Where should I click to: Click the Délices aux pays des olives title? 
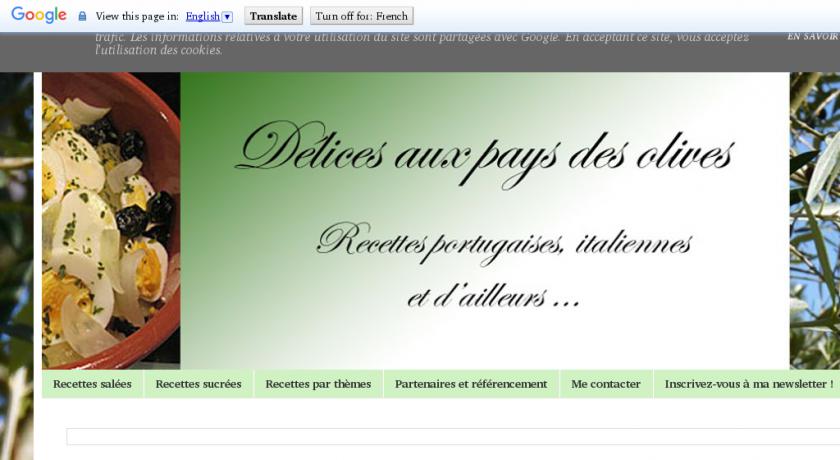pos(485,154)
